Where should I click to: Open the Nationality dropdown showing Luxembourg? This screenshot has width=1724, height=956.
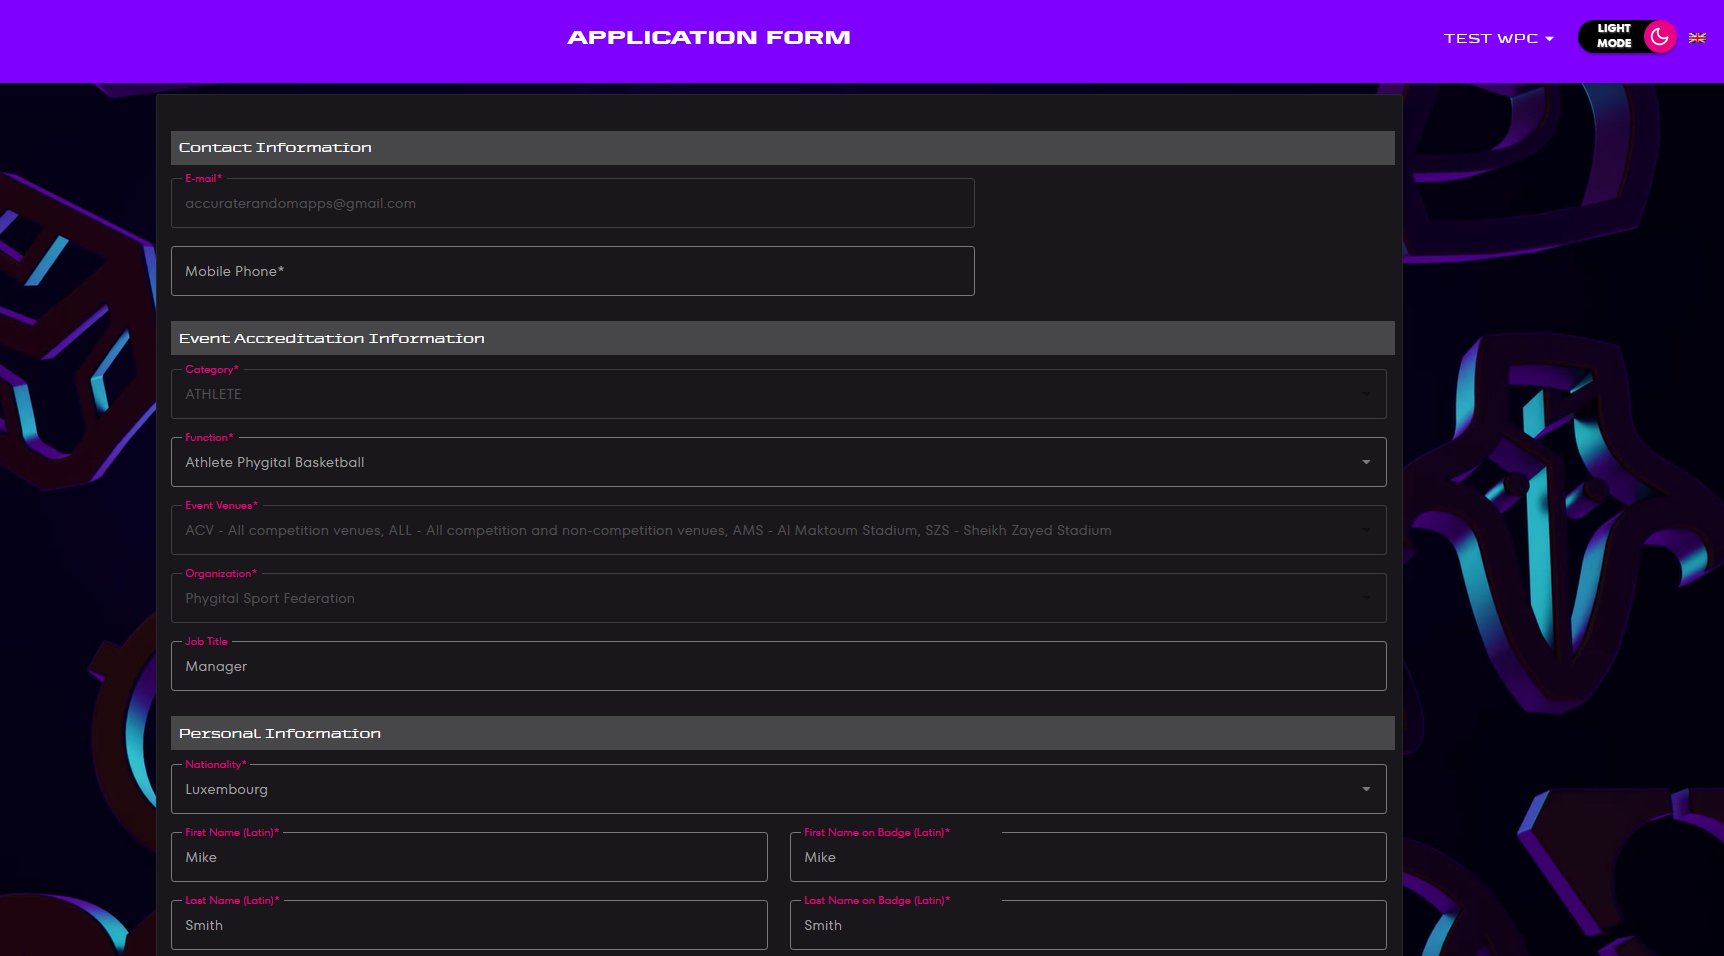point(779,789)
